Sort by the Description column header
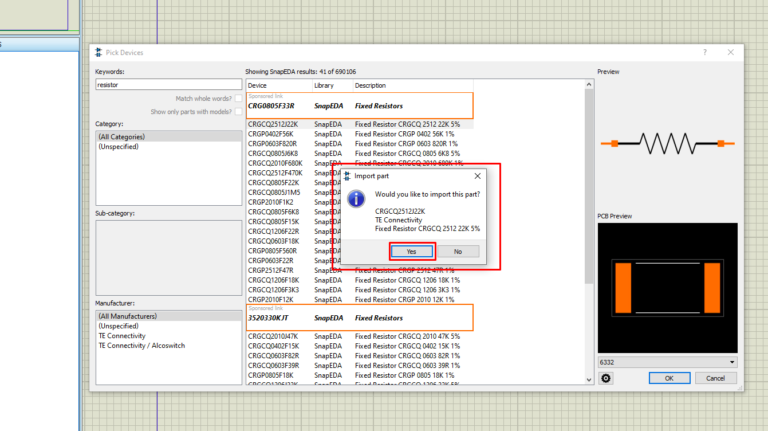The height and width of the screenshot is (431, 768). 412,85
